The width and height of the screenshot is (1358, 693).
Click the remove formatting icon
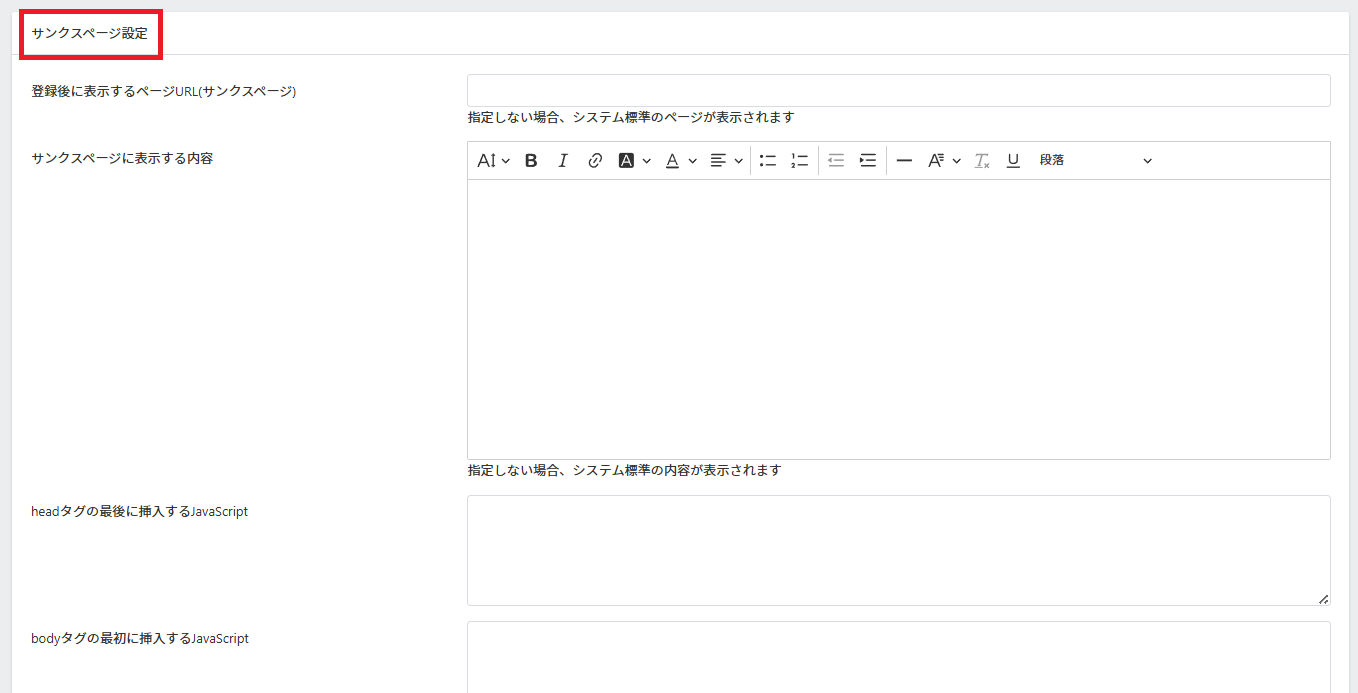(x=982, y=161)
